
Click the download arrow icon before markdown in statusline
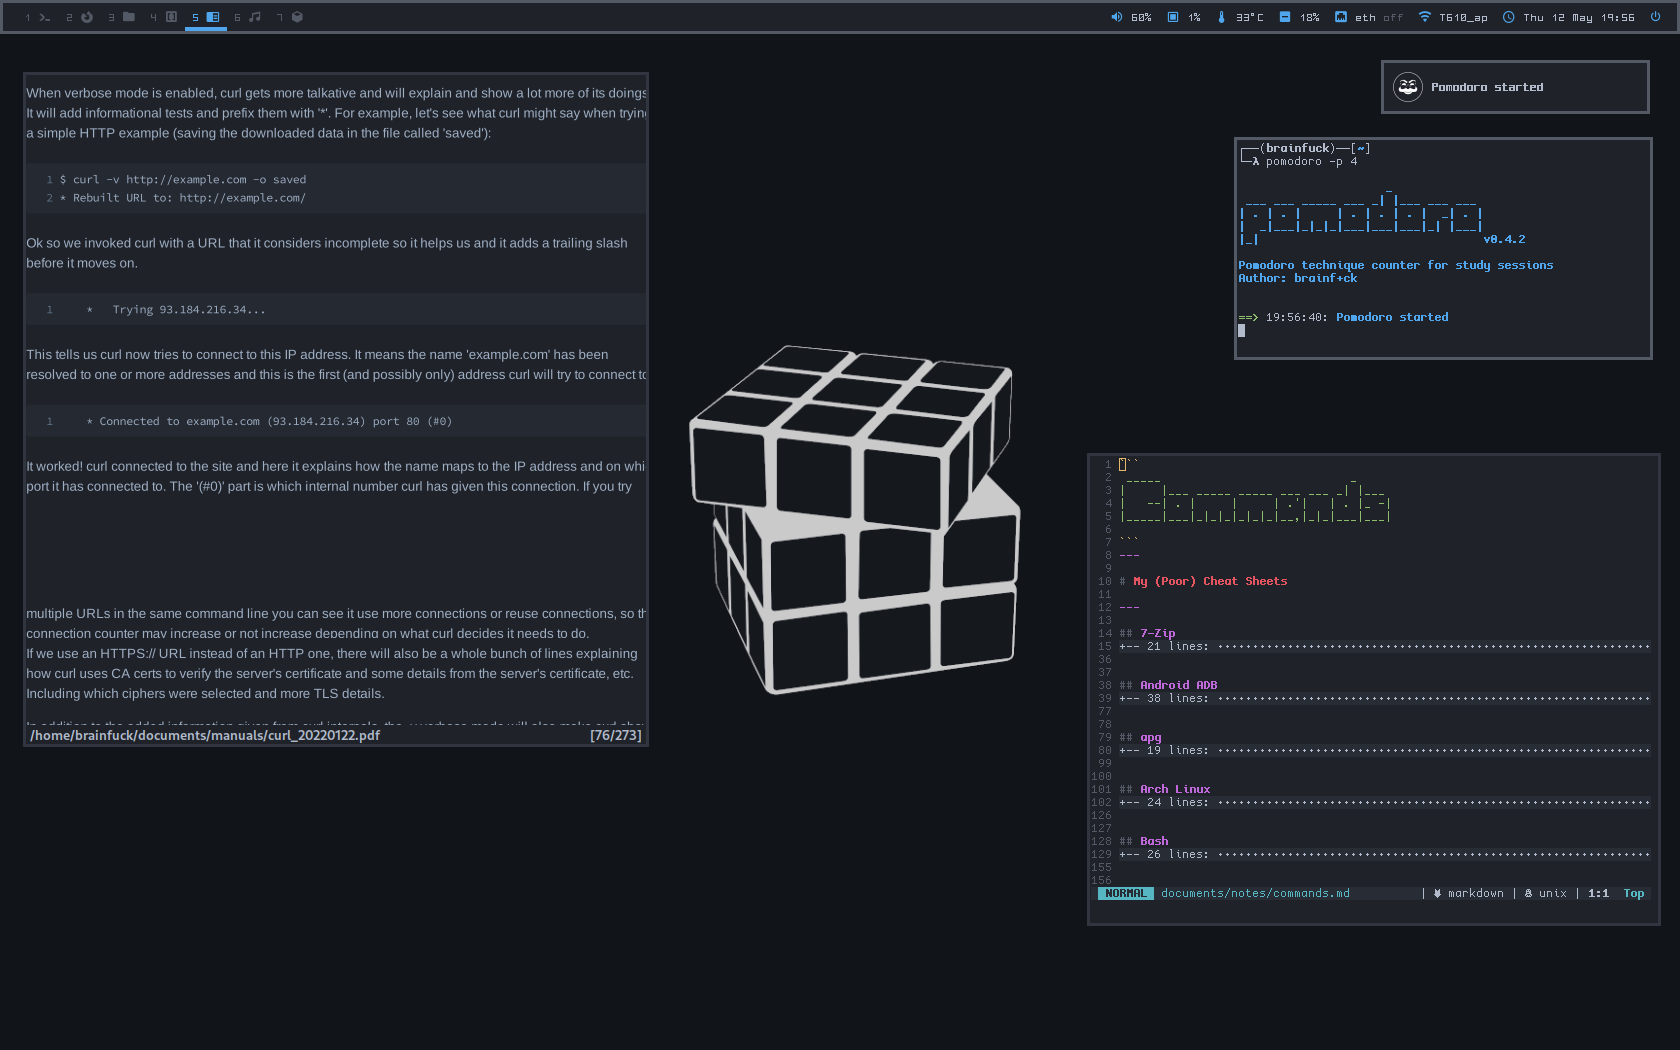tap(1437, 894)
